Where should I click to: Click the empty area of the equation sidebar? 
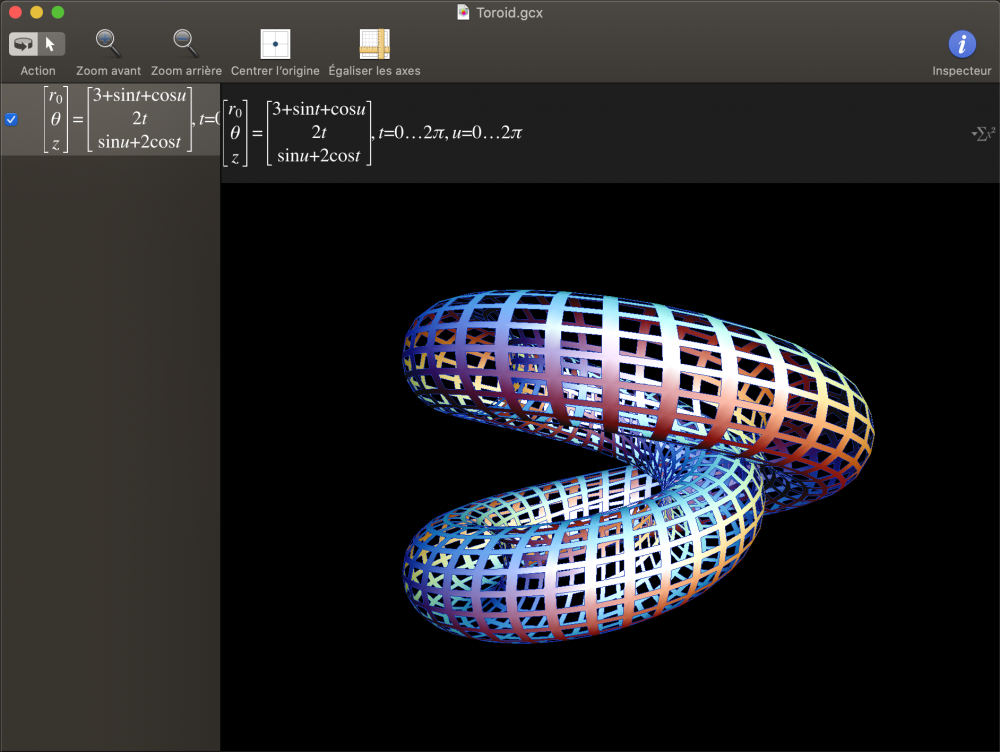[110, 450]
